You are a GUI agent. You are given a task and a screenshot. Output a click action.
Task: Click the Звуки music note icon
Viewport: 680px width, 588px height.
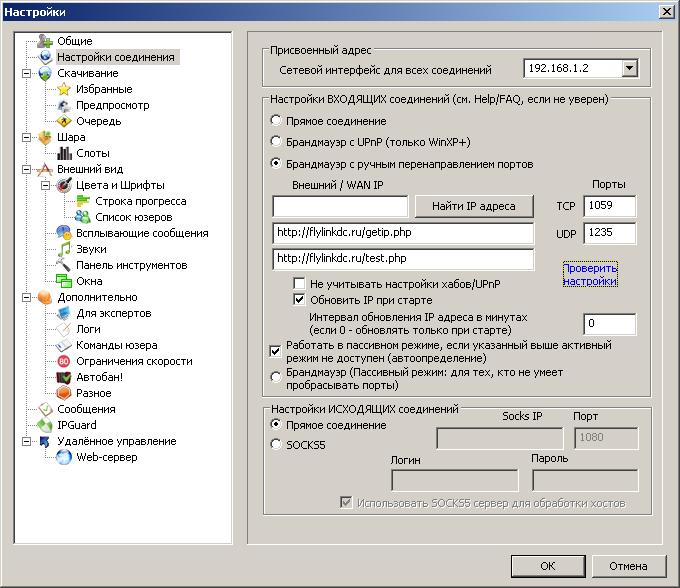pyautogui.click(x=64, y=249)
